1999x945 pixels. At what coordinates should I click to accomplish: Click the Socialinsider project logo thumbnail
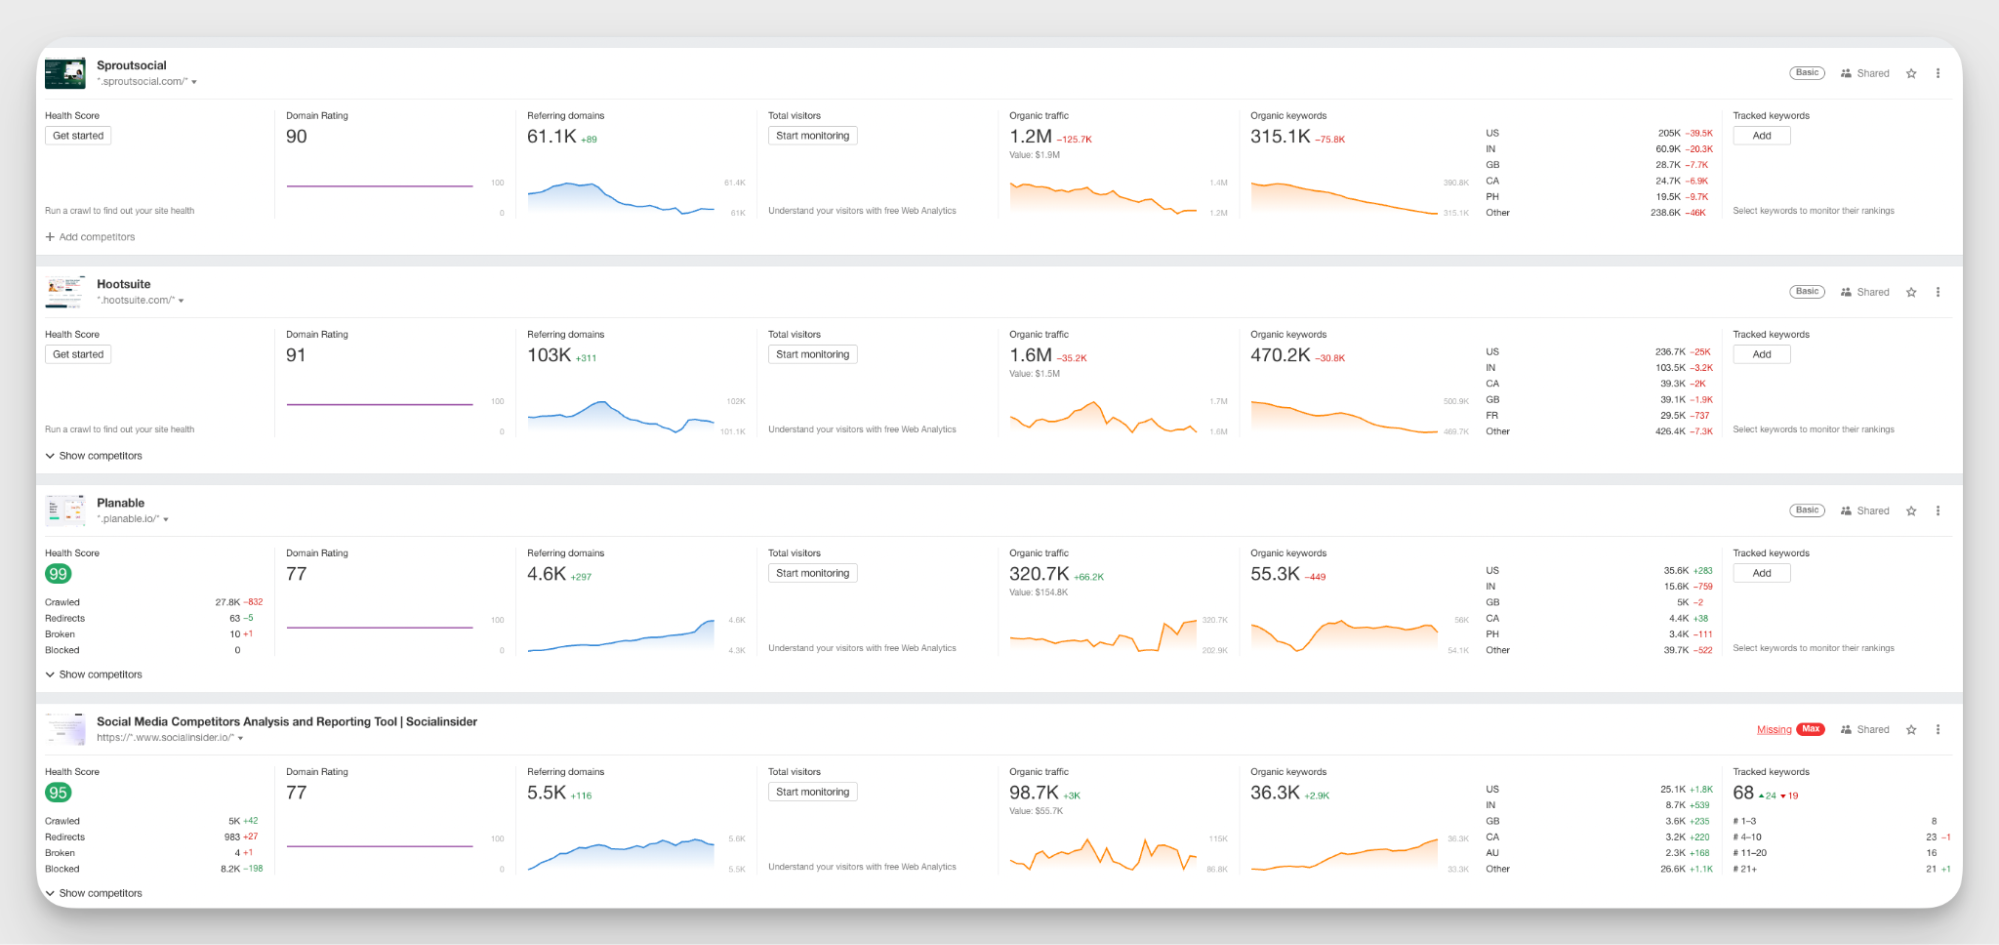(x=65, y=729)
